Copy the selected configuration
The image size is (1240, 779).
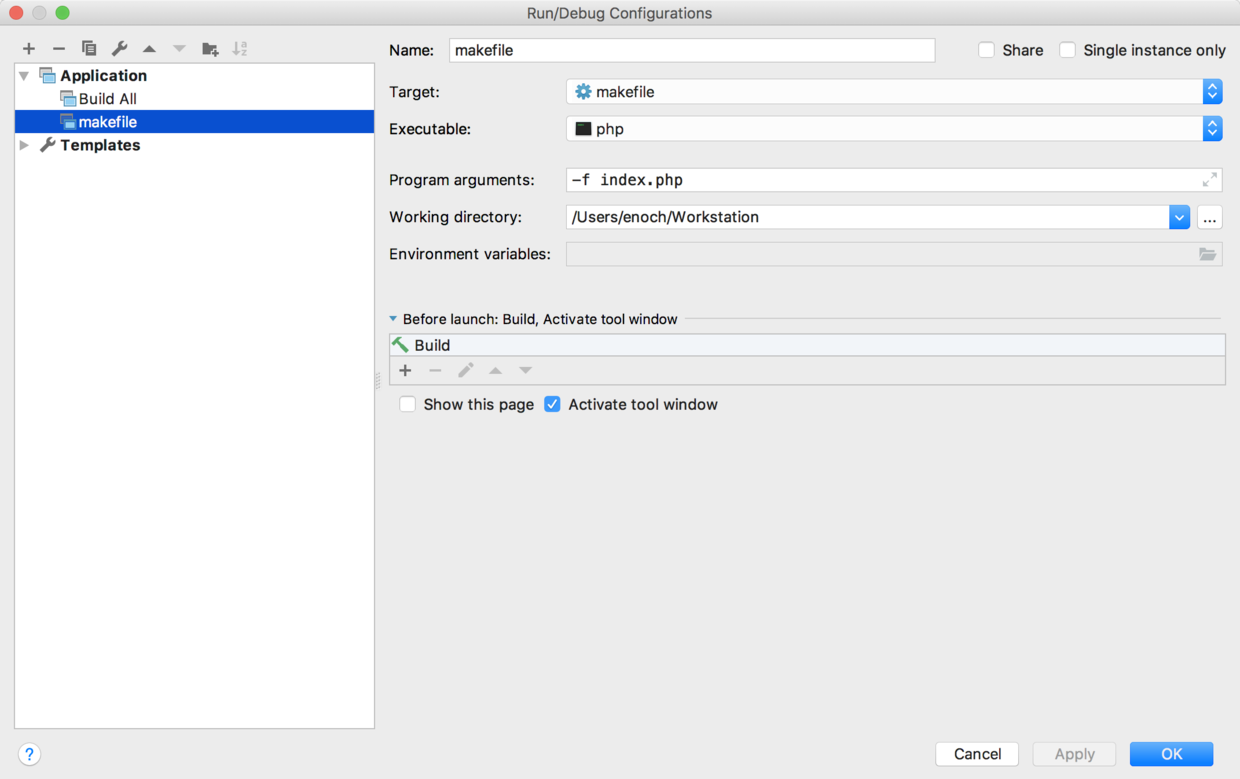[89, 48]
